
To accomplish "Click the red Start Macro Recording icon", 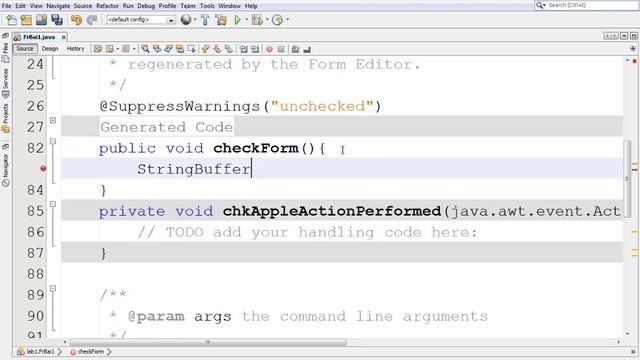I will 269,49.
